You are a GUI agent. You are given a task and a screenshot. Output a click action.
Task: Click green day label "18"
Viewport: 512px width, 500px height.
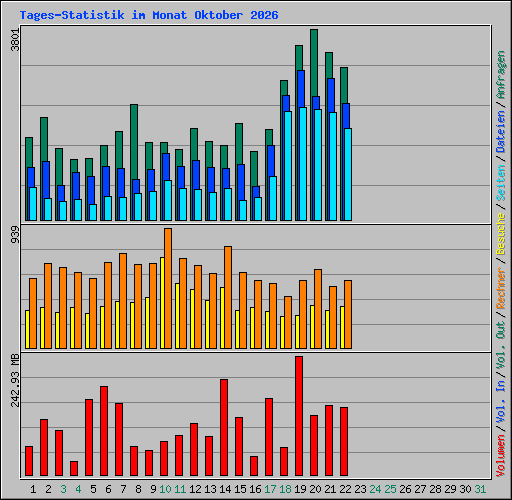point(285,489)
